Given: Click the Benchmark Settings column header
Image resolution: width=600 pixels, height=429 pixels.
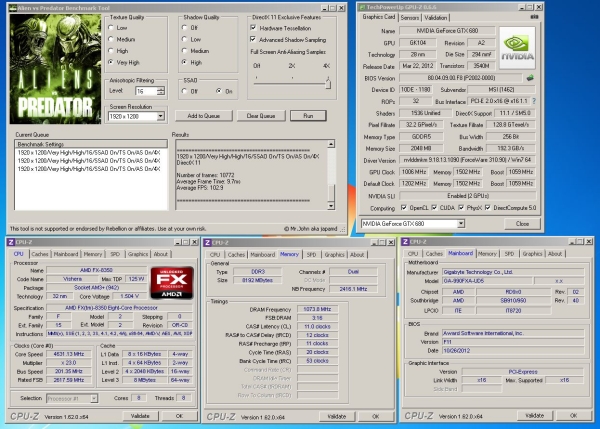Looking at the screenshot, I should (x=91, y=144).
